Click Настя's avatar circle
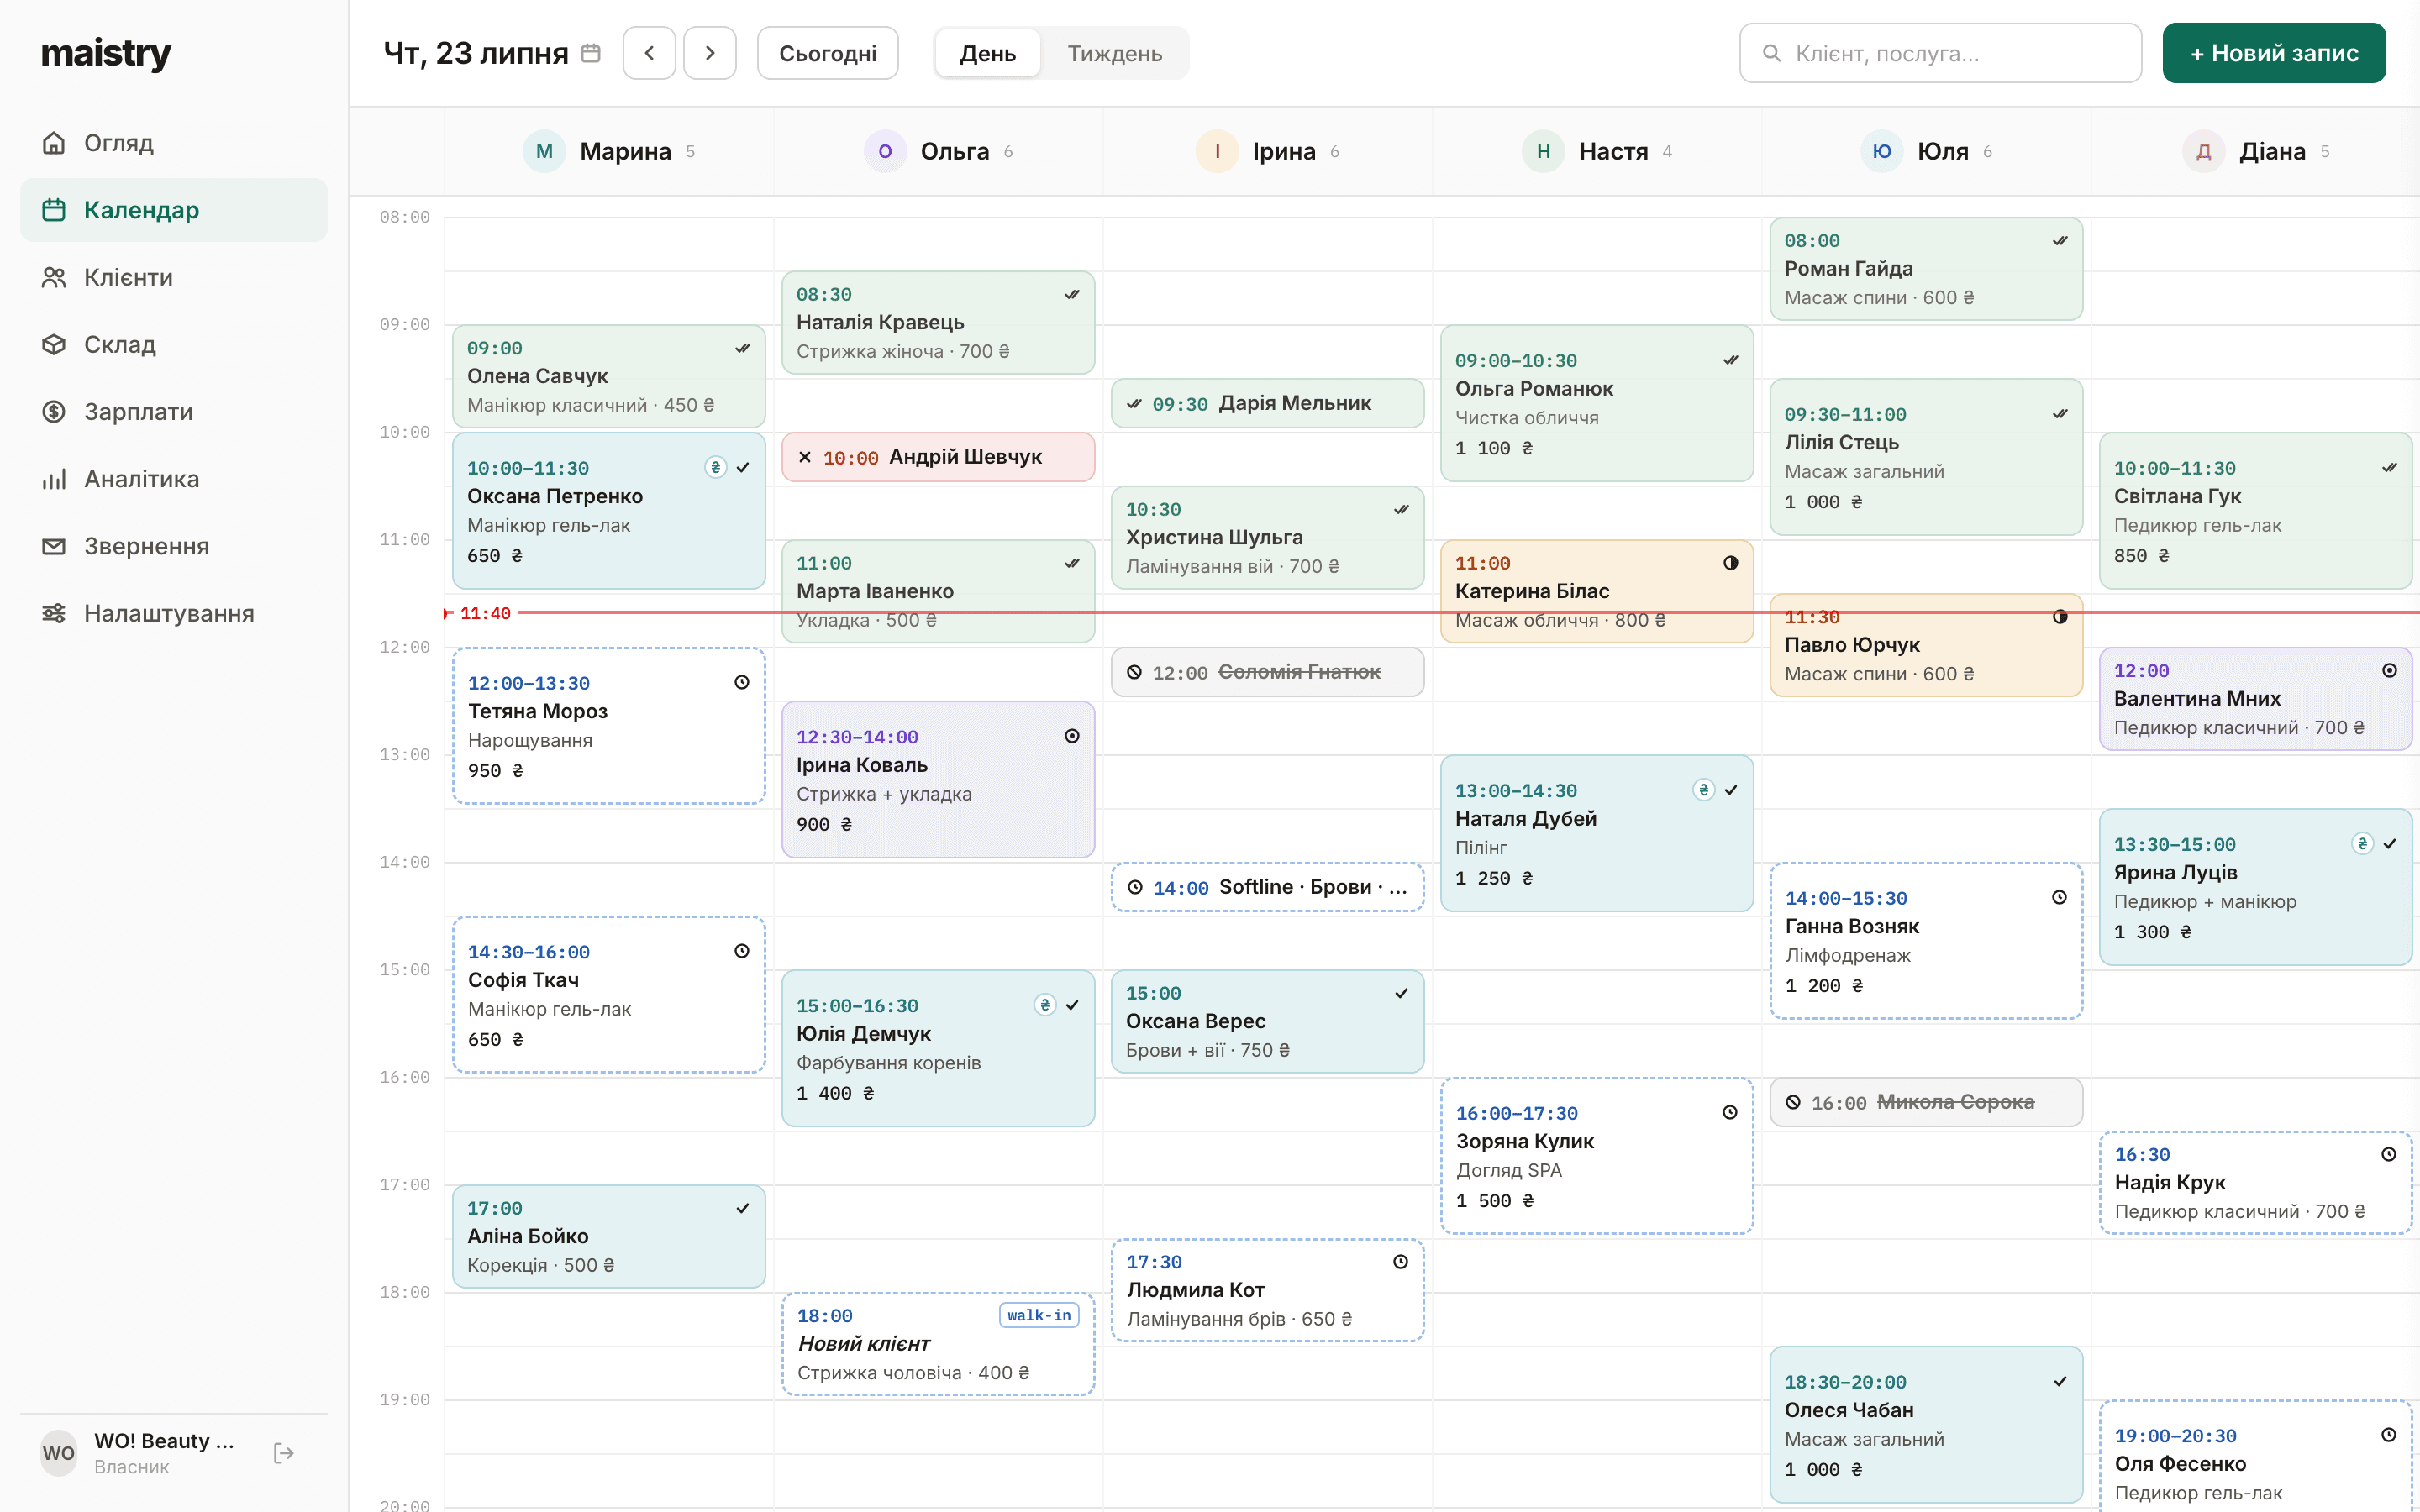The width and height of the screenshot is (2420, 1512). (1543, 151)
